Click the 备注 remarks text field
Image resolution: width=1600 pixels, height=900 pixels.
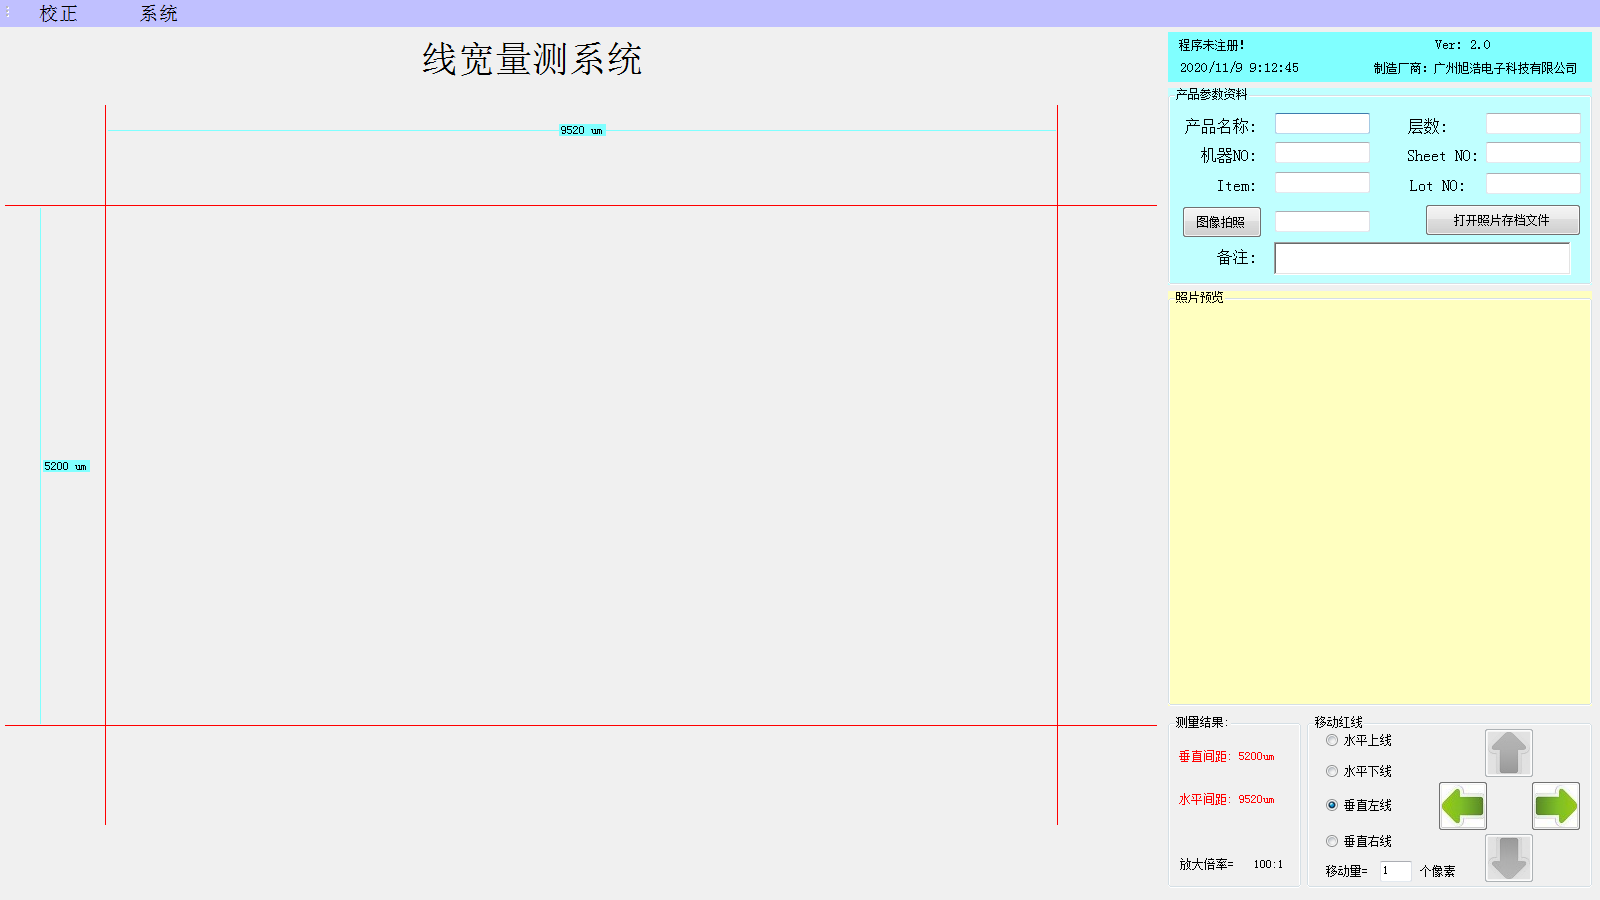(1421, 258)
